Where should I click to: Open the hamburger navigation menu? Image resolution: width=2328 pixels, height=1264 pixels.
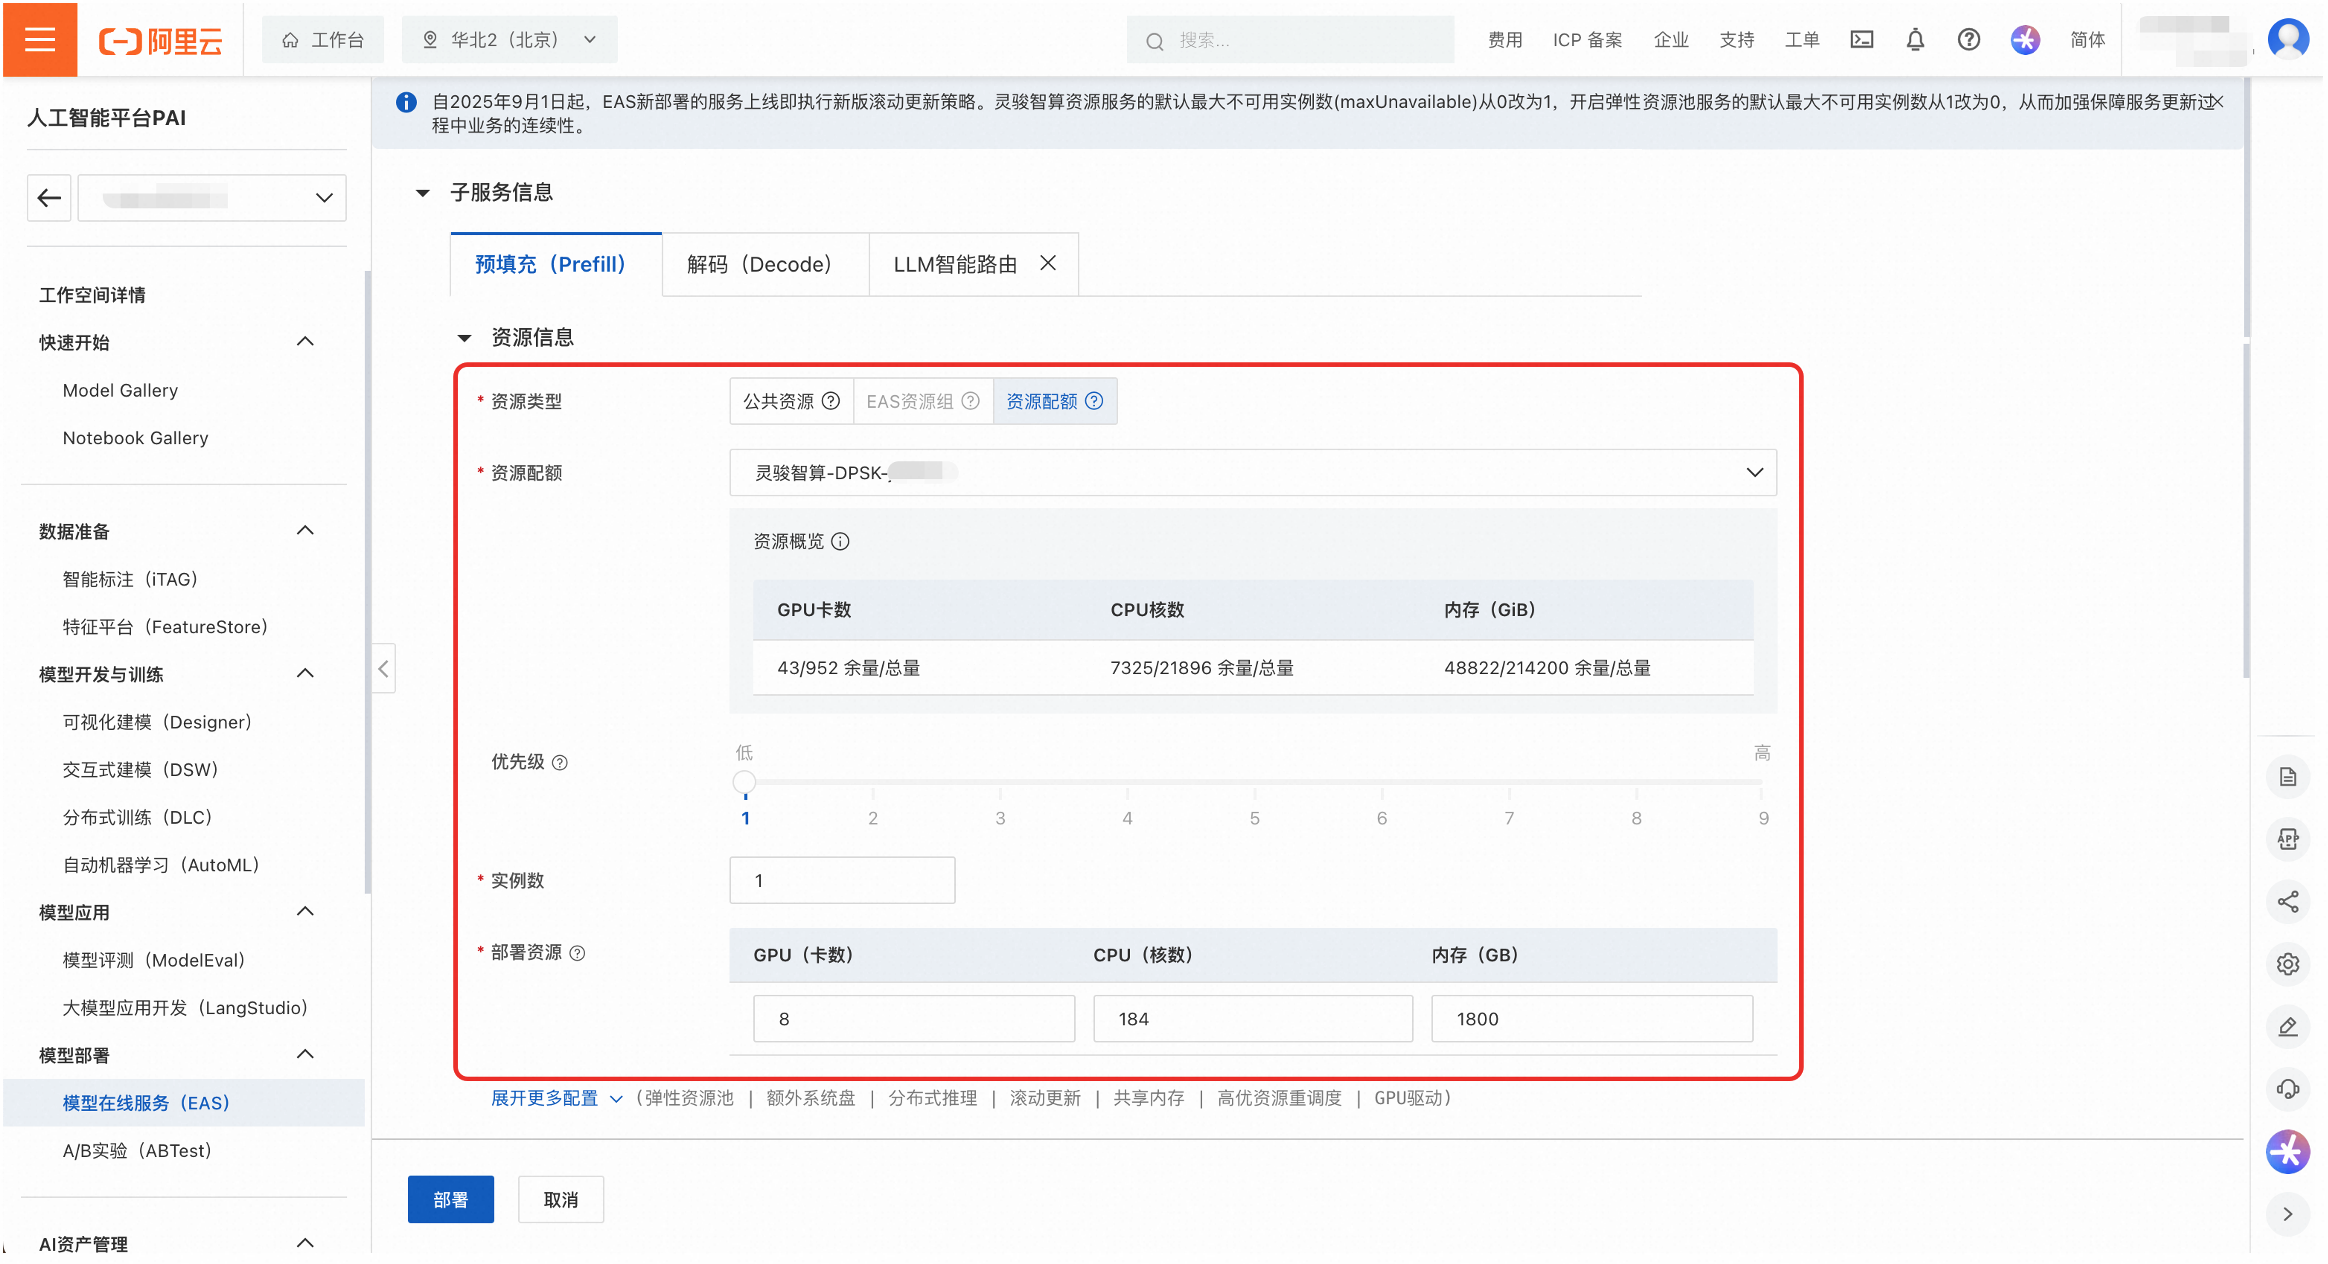click(x=40, y=40)
